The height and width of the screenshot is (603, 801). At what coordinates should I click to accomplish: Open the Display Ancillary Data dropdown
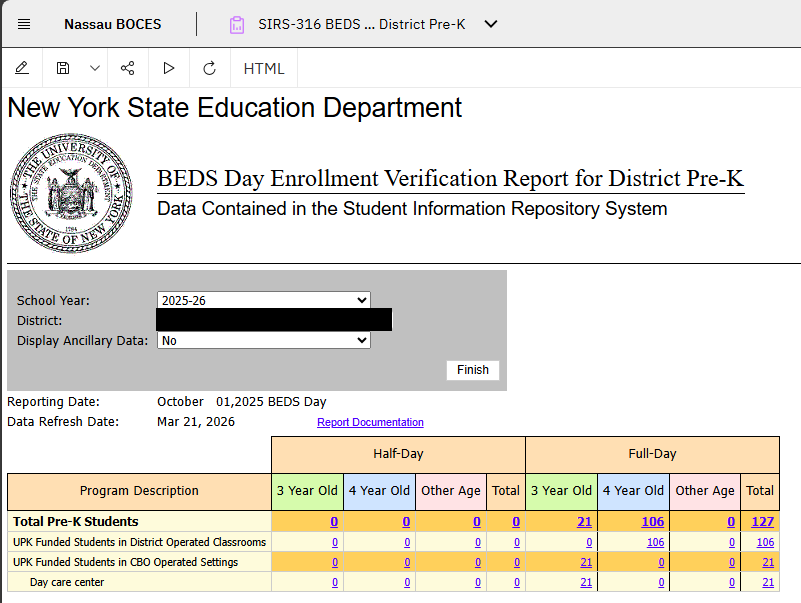(264, 340)
